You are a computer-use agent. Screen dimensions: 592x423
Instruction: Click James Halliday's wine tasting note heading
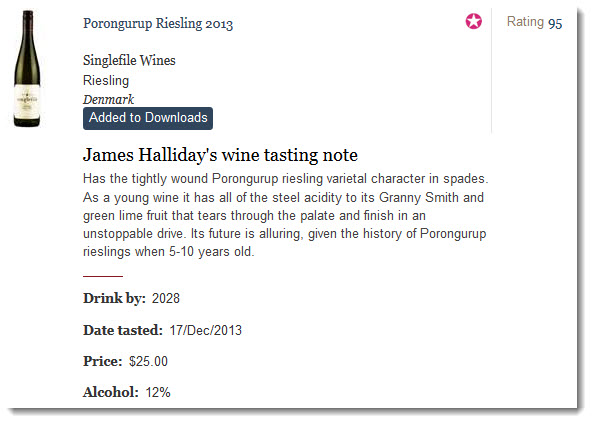pos(220,155)
